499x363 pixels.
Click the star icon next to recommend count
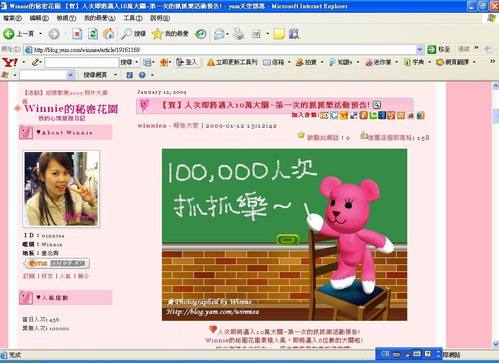[x=301, y=135]
